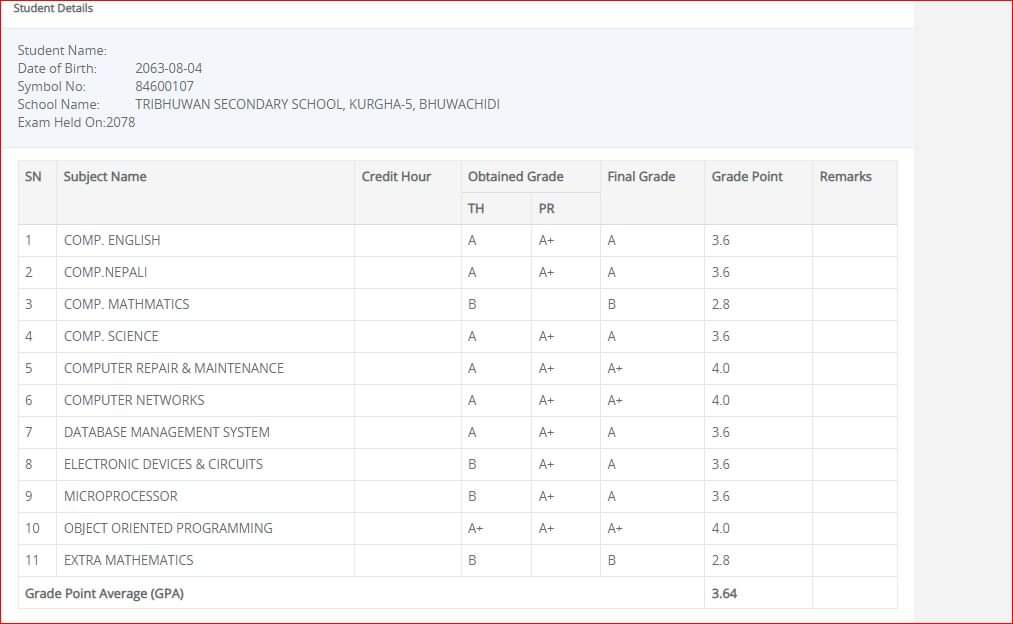Select the COMP. MATHMATICS subject name
This screenshot has width=1013, height=624.
pyautogui.click(x=126, y=305)
